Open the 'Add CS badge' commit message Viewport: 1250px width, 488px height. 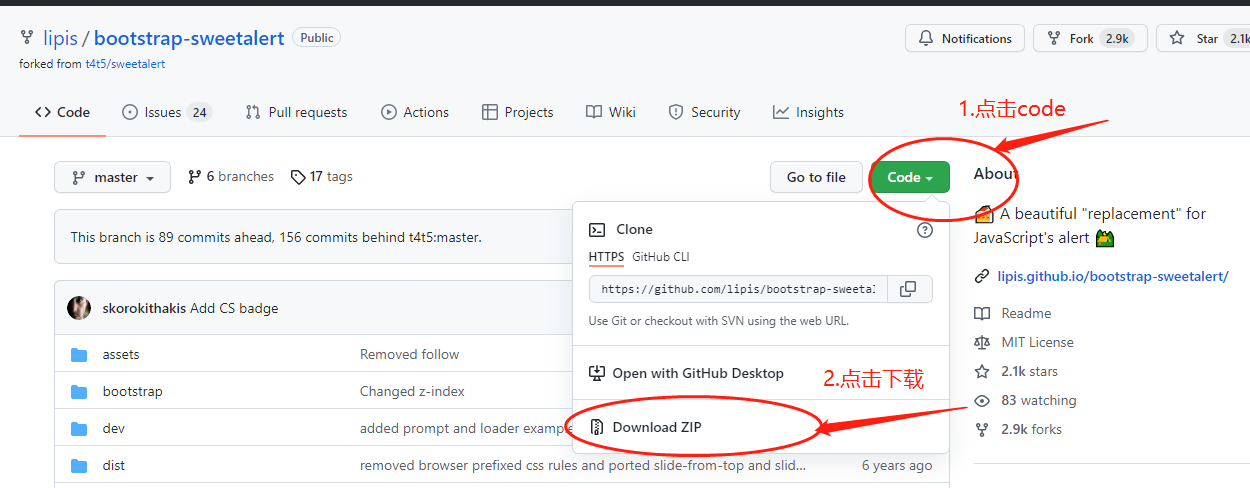tap(234, 308)
